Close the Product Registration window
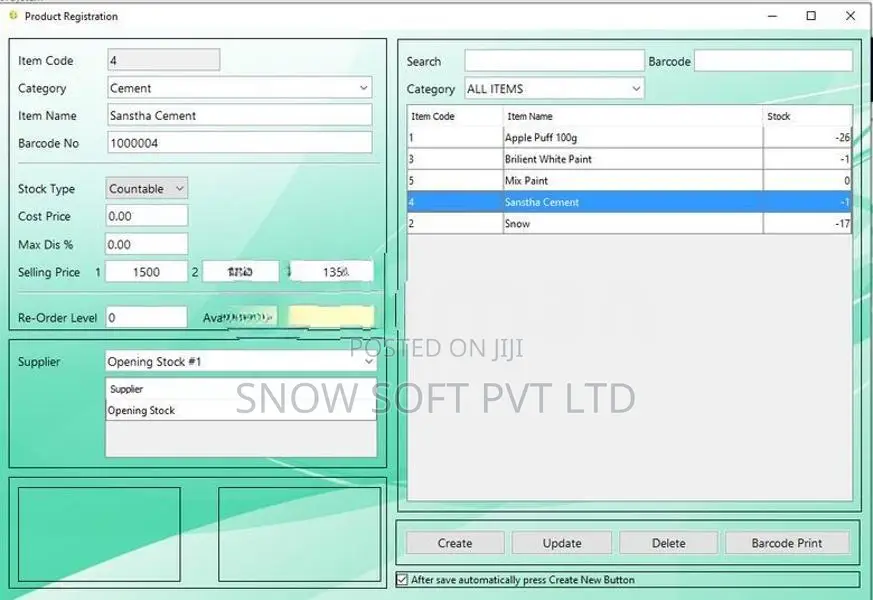The width and height of the screenshot is (873, 600). point(850,16)
